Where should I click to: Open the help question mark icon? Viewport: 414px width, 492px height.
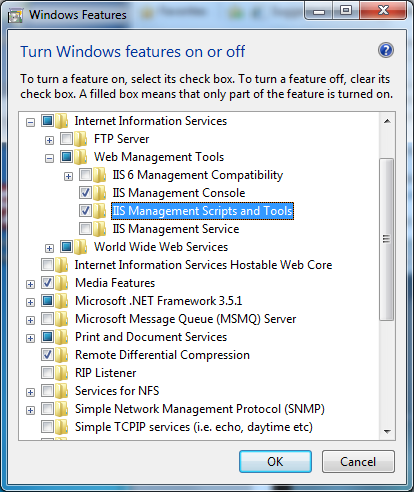click(386, 50)
